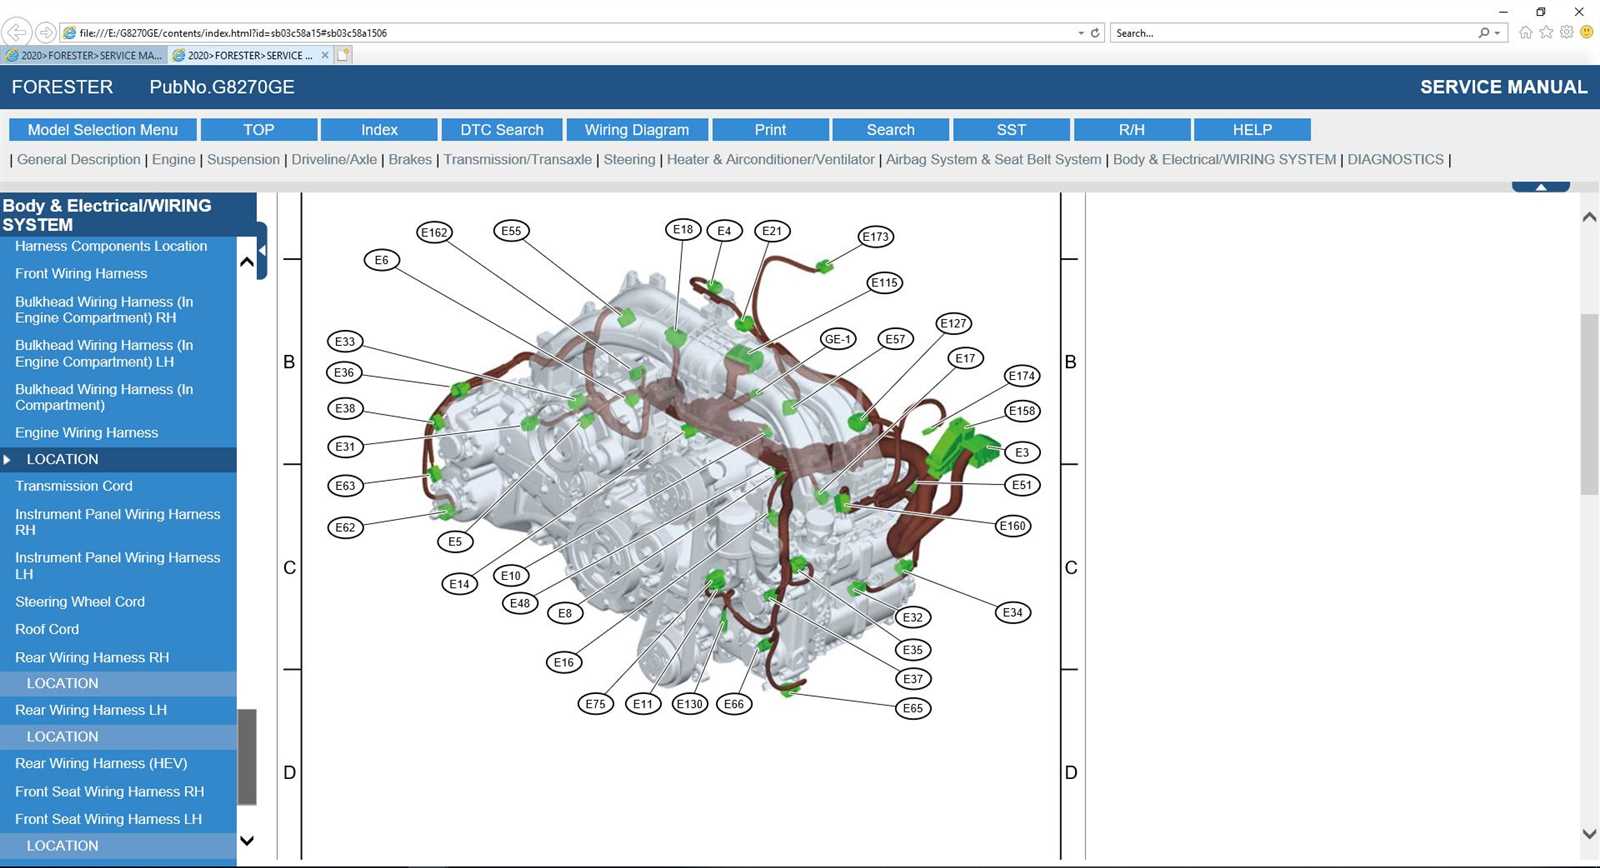This screenshot has width=1600, height=868.
Task: Open the browser Home icon
Action: (x=1525, y=32)
